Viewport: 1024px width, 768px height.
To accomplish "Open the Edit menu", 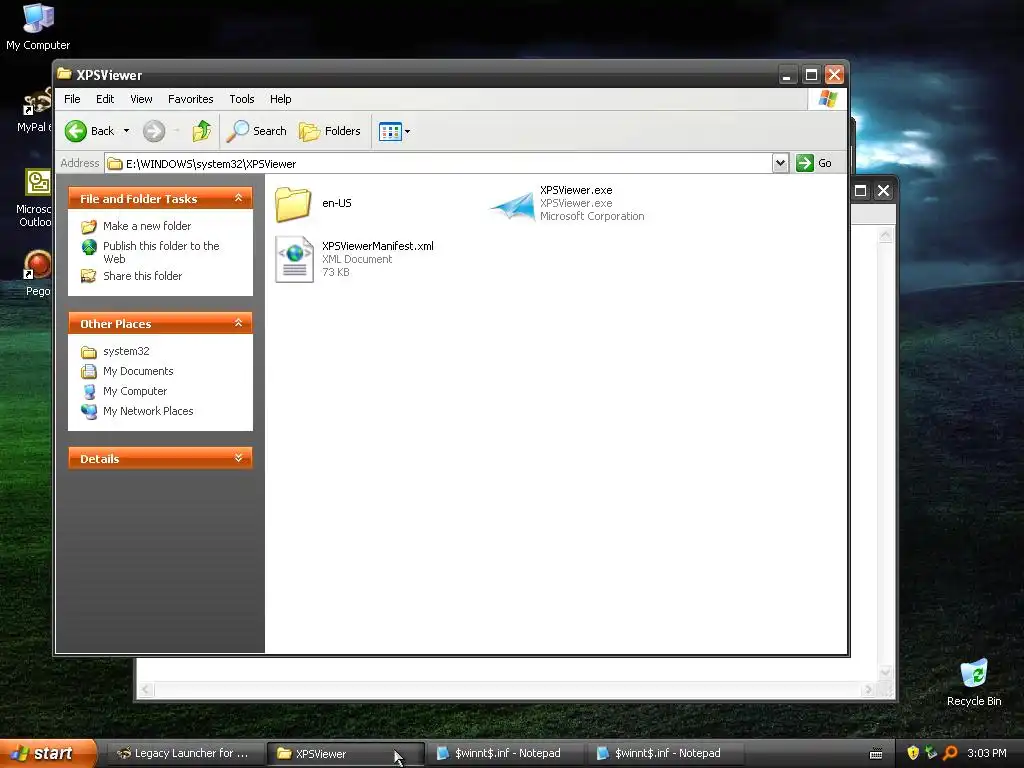I will coord(105,99).
